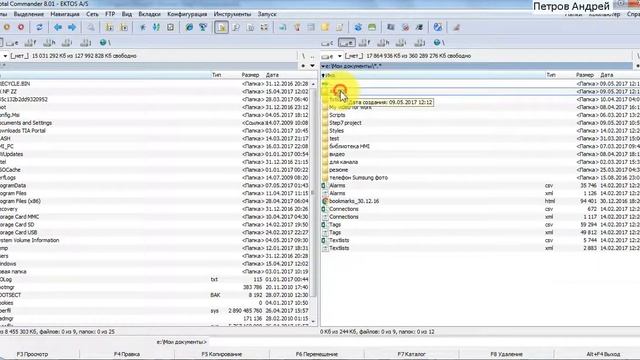This screenshot has width=640, height=360.
Task: Click the yellow folder toolbar icon
Action: pos(325,27)
